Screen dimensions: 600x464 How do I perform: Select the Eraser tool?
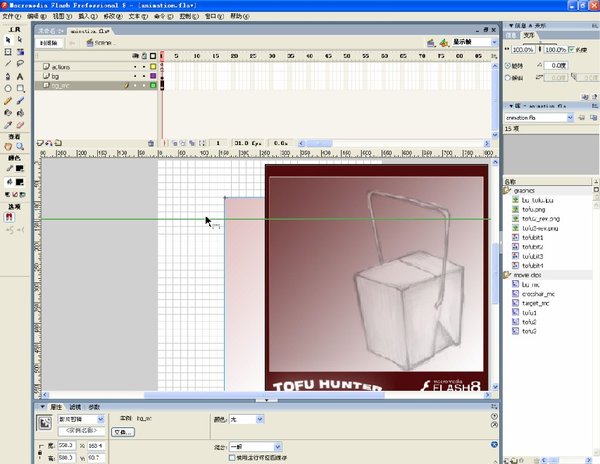[20, 124]
